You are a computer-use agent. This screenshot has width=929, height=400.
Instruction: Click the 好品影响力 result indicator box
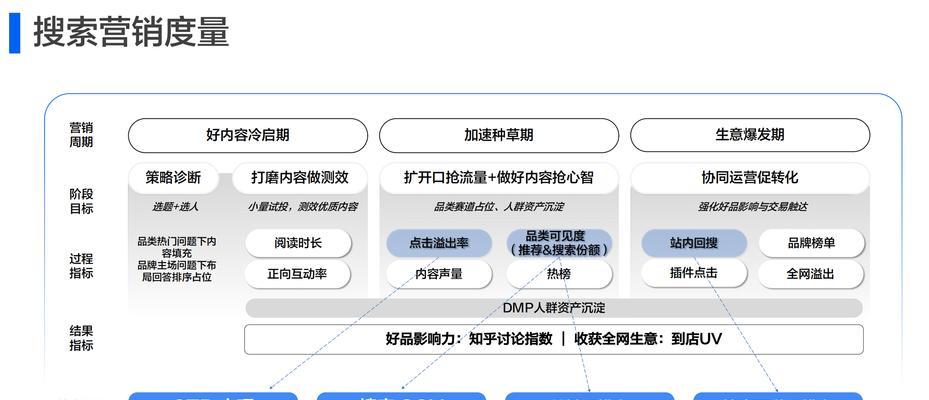(553, 339)
